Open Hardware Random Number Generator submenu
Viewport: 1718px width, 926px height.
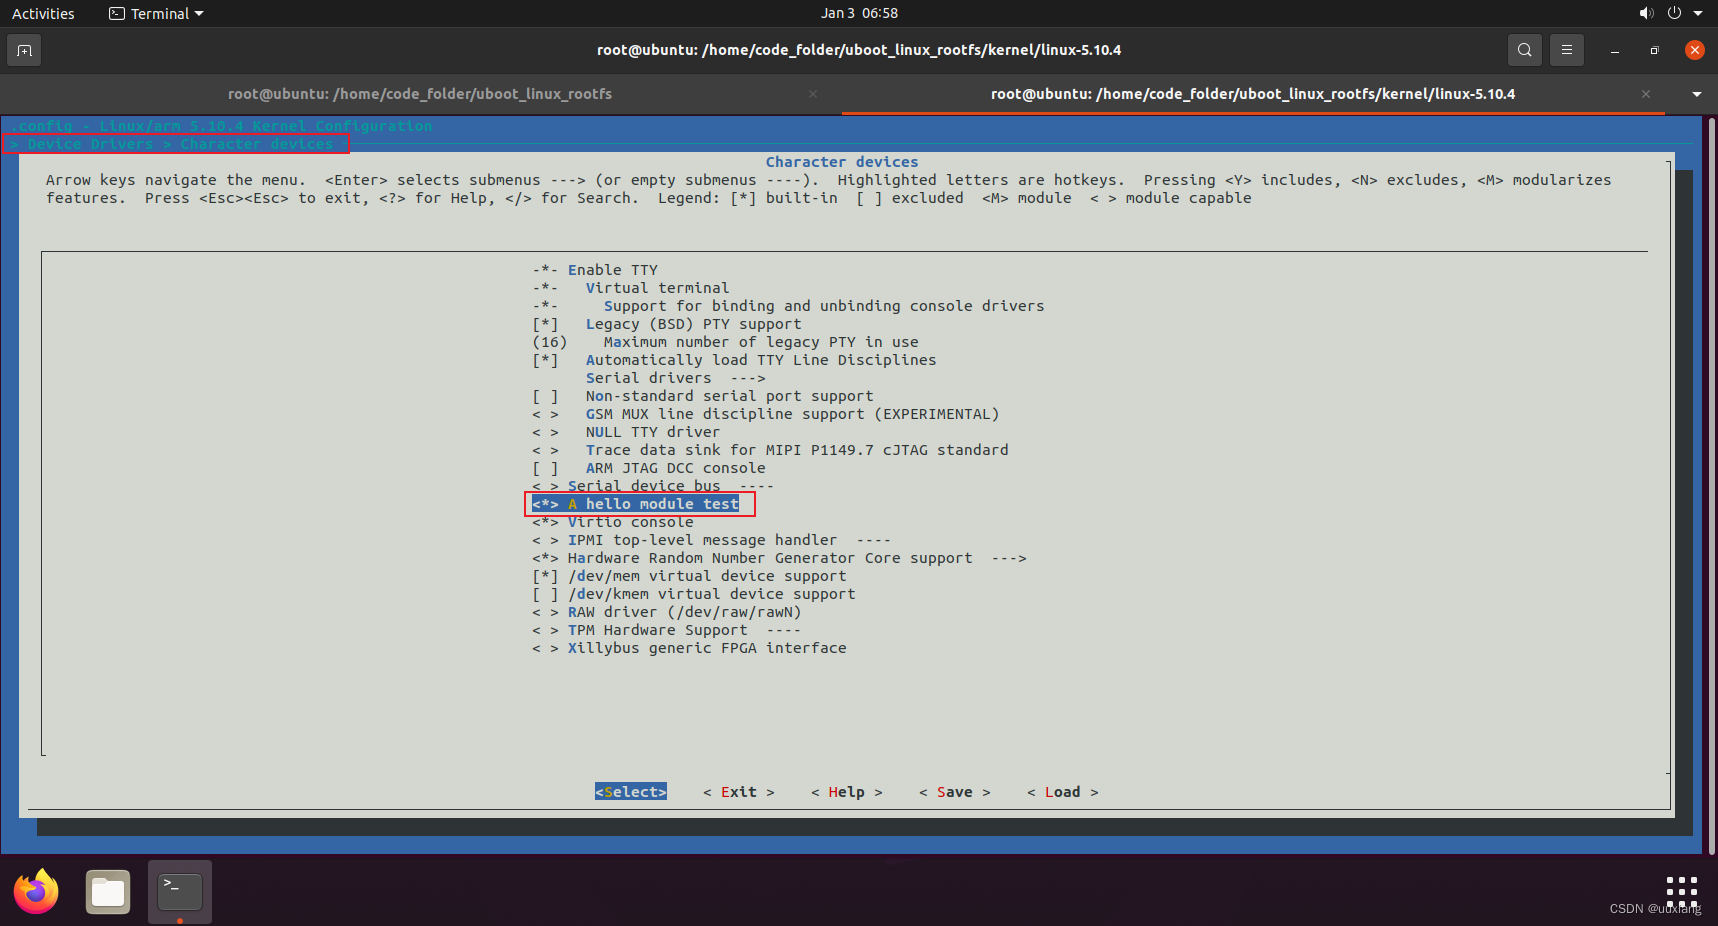pos(779,558)
